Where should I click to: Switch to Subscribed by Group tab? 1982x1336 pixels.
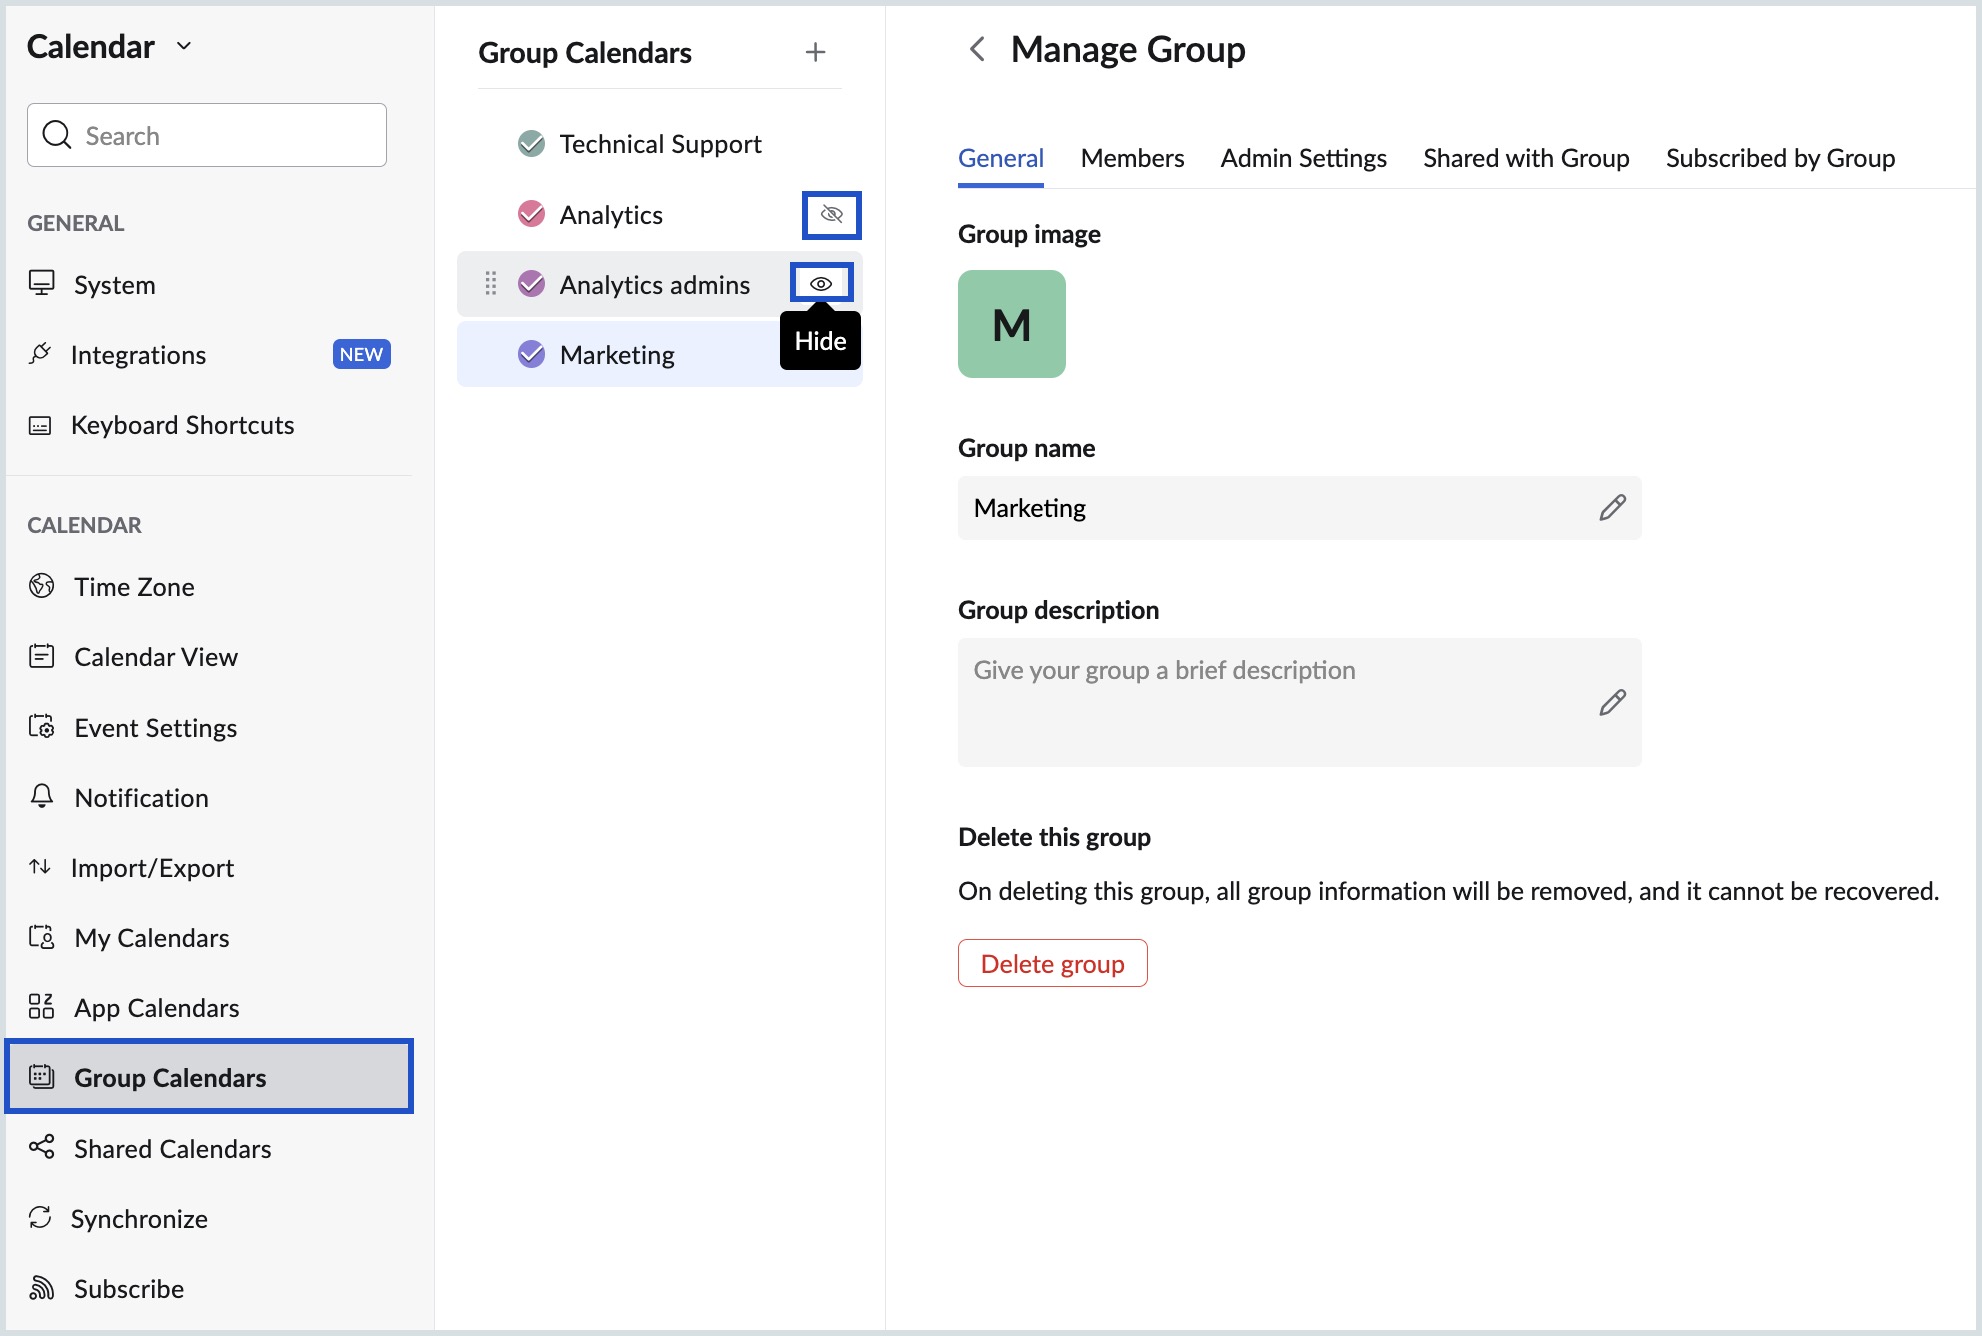coord(1780,158)
